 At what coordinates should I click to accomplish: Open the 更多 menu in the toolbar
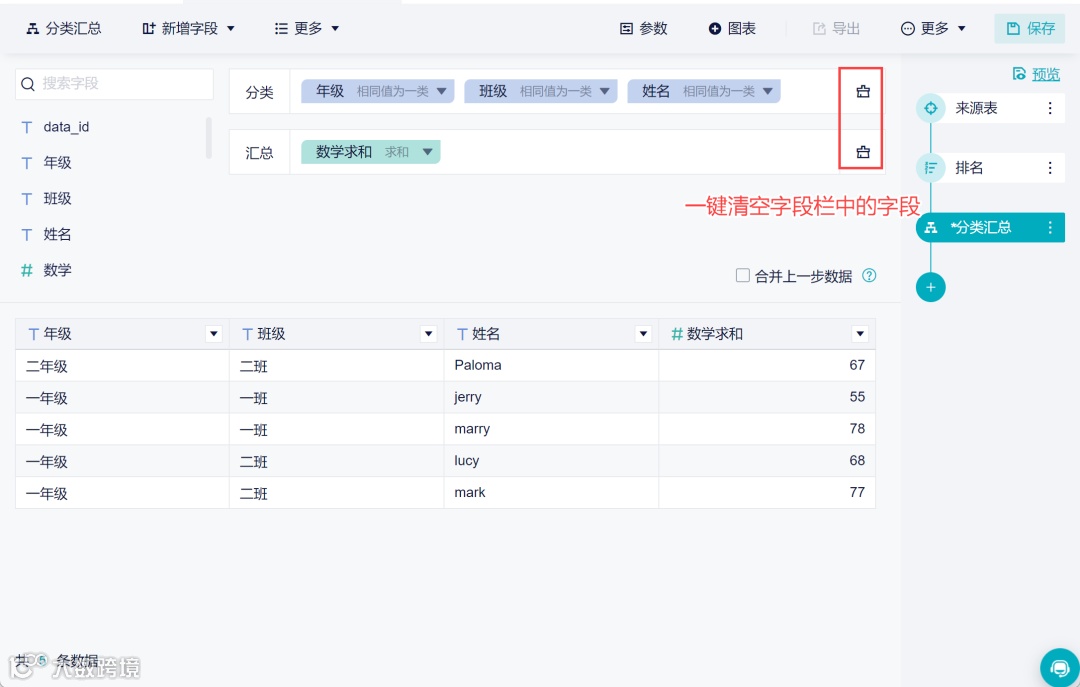pyautogui.click(x=306, y=28)
